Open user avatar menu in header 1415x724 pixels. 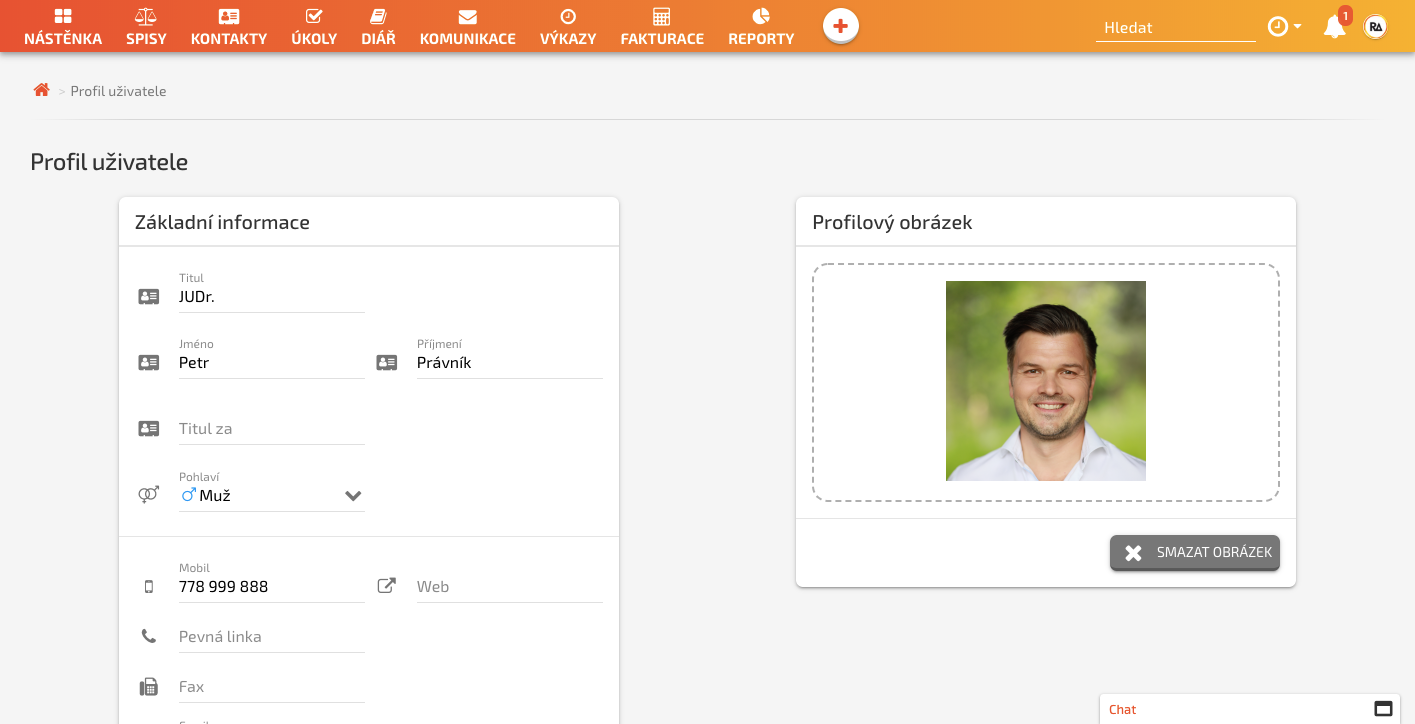pyautogui.click(x=1376, y=27)
